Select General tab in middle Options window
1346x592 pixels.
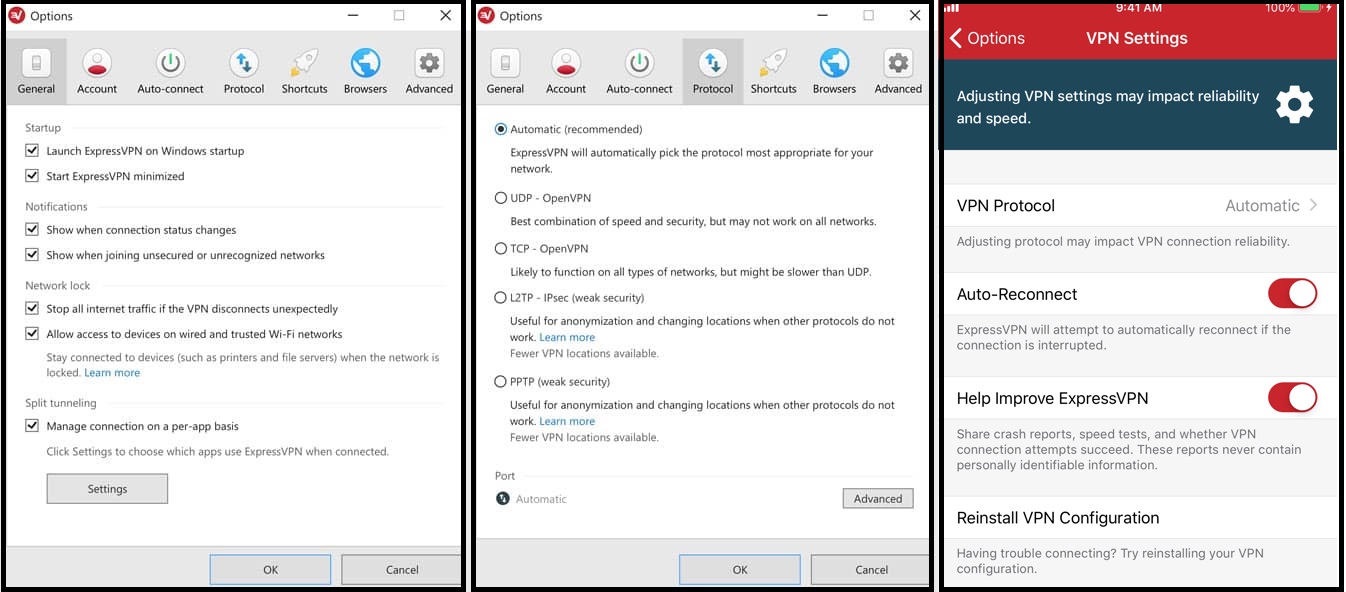505,71
